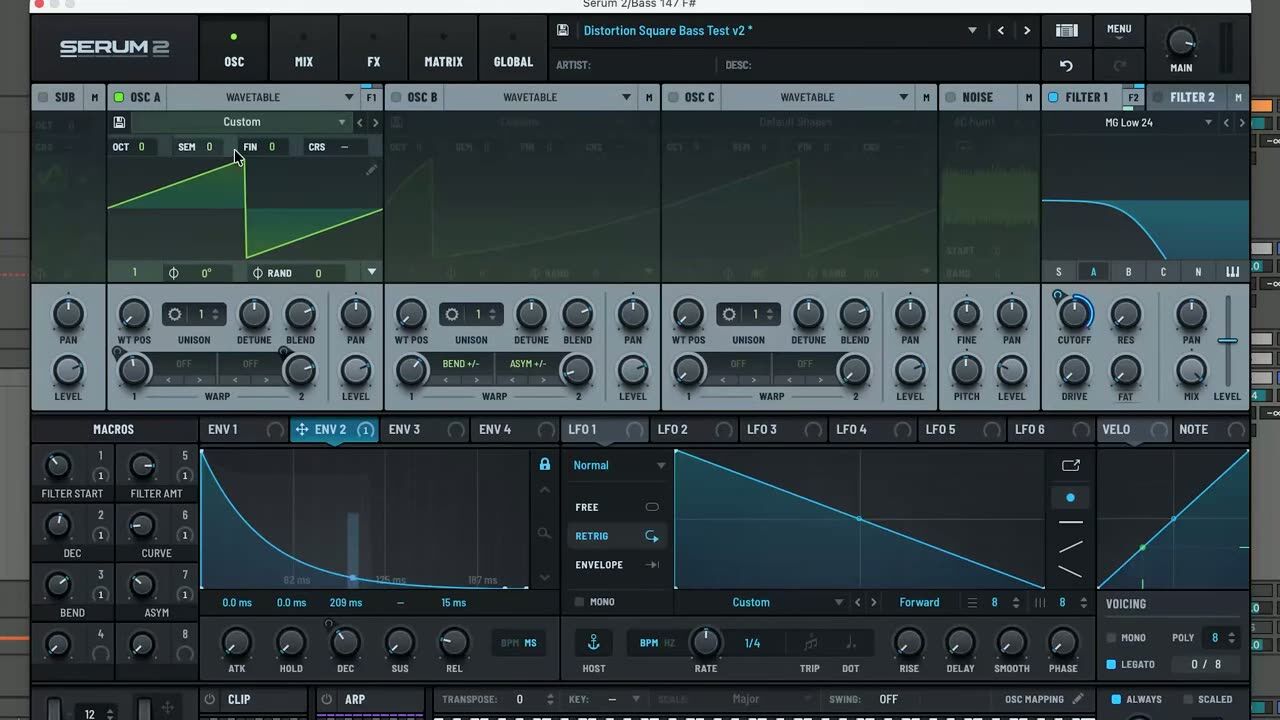Uncheck the LEGATO voicing checkbox

(1111, 664)
